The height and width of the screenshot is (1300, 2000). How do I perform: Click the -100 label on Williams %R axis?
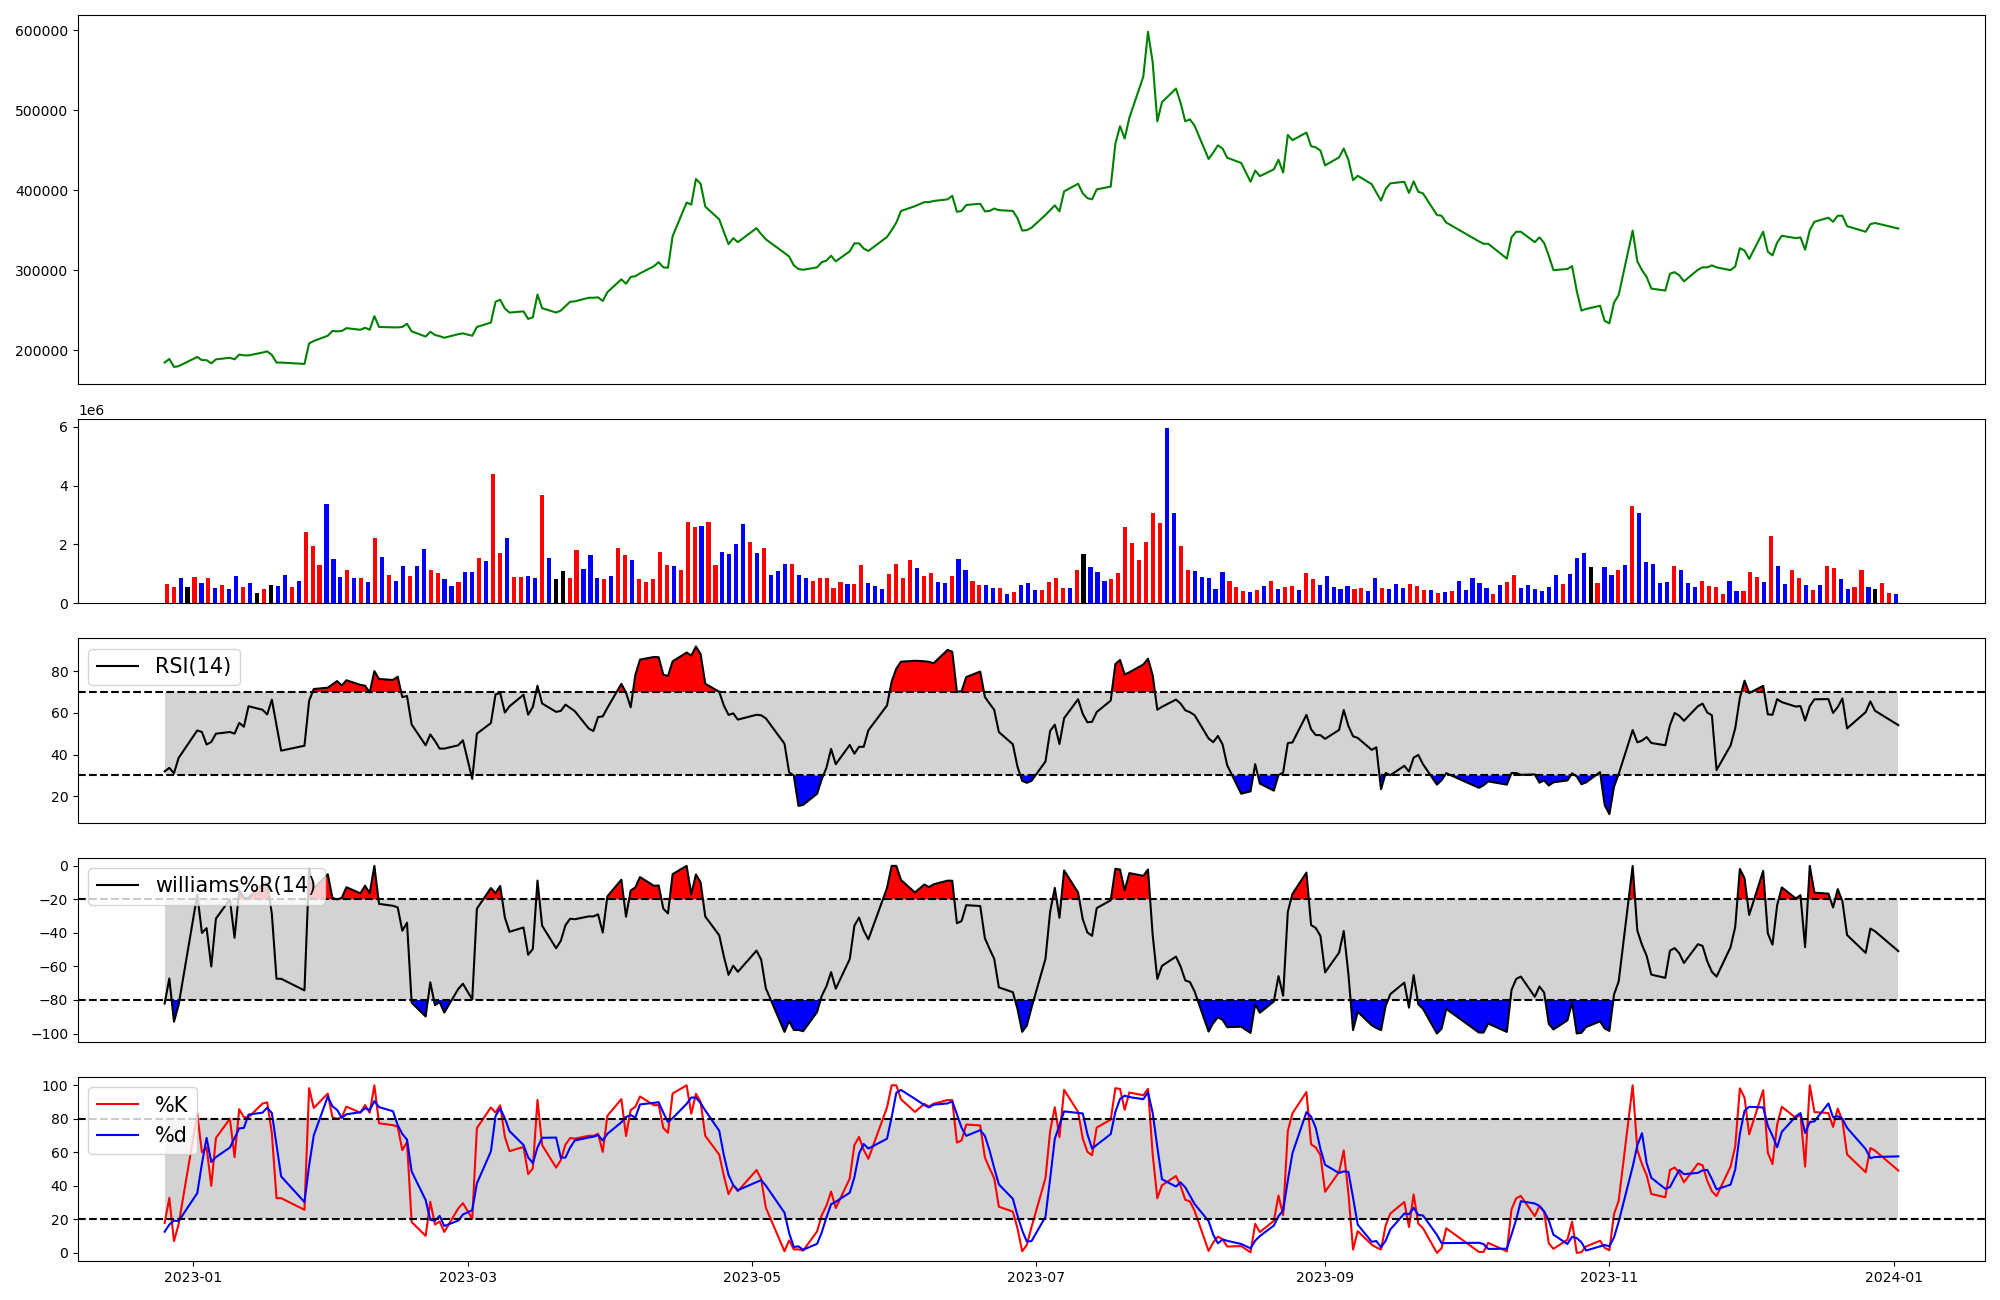(x=49, y=1034)
